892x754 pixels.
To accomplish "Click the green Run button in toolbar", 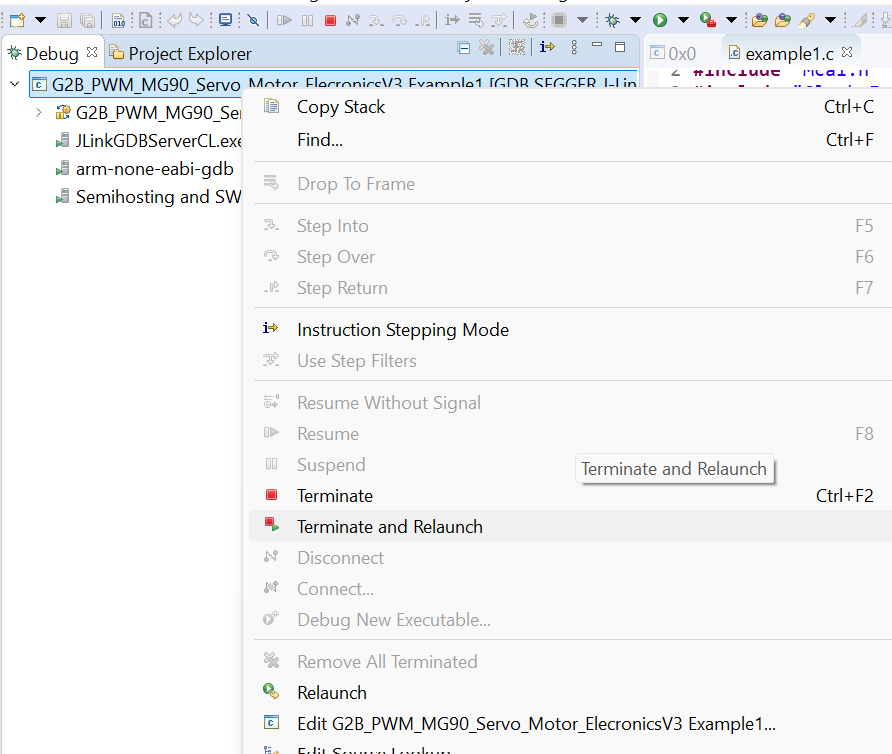I will point(660,20).
